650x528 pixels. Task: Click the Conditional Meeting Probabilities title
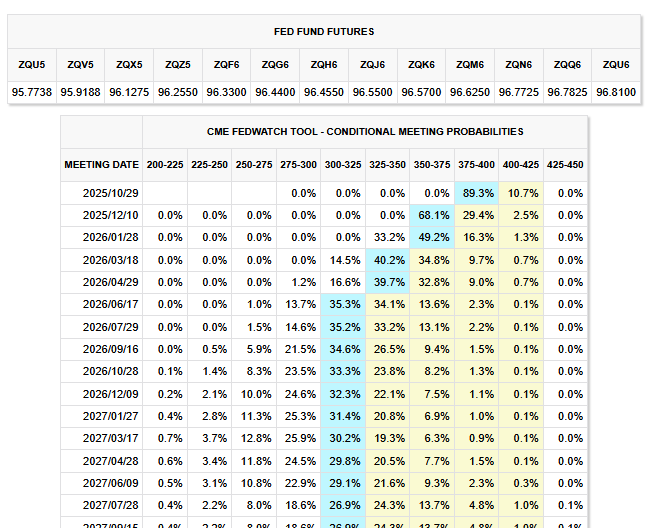365,132
